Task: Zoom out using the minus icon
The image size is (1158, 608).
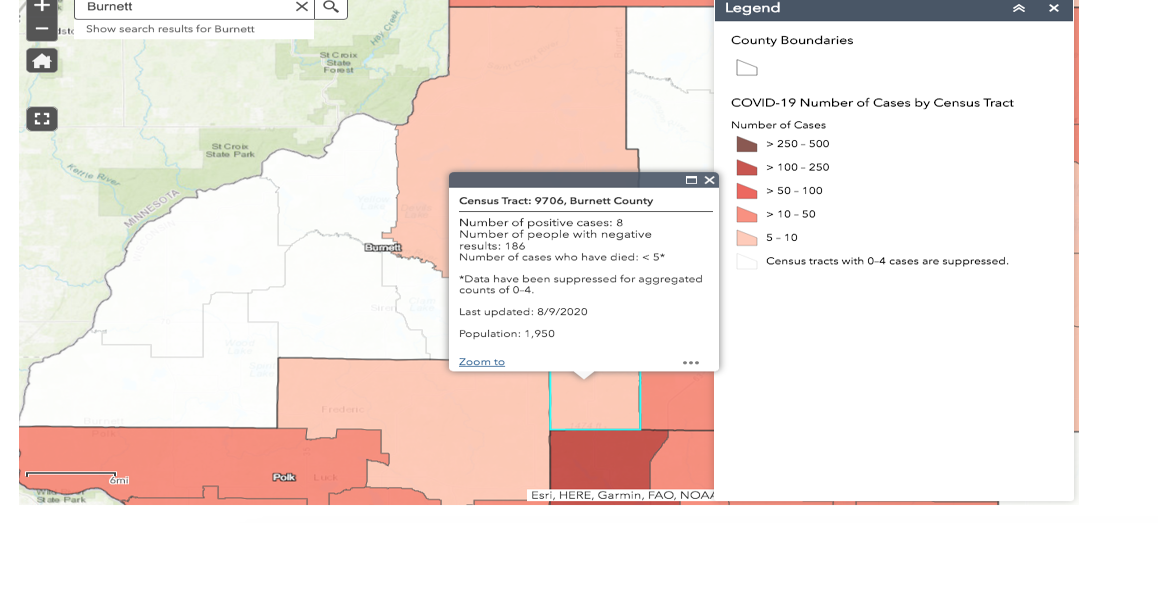Action: [x=41, y=30]
